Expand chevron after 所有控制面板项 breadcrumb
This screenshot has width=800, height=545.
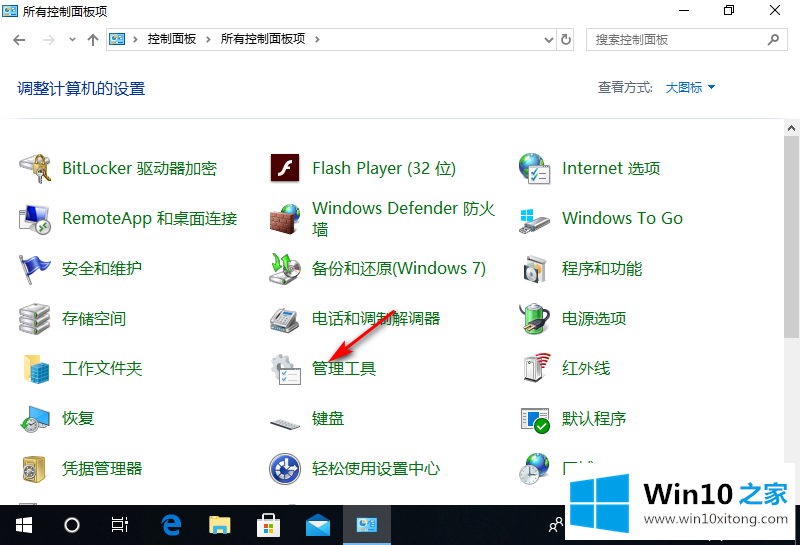[317, 40]
